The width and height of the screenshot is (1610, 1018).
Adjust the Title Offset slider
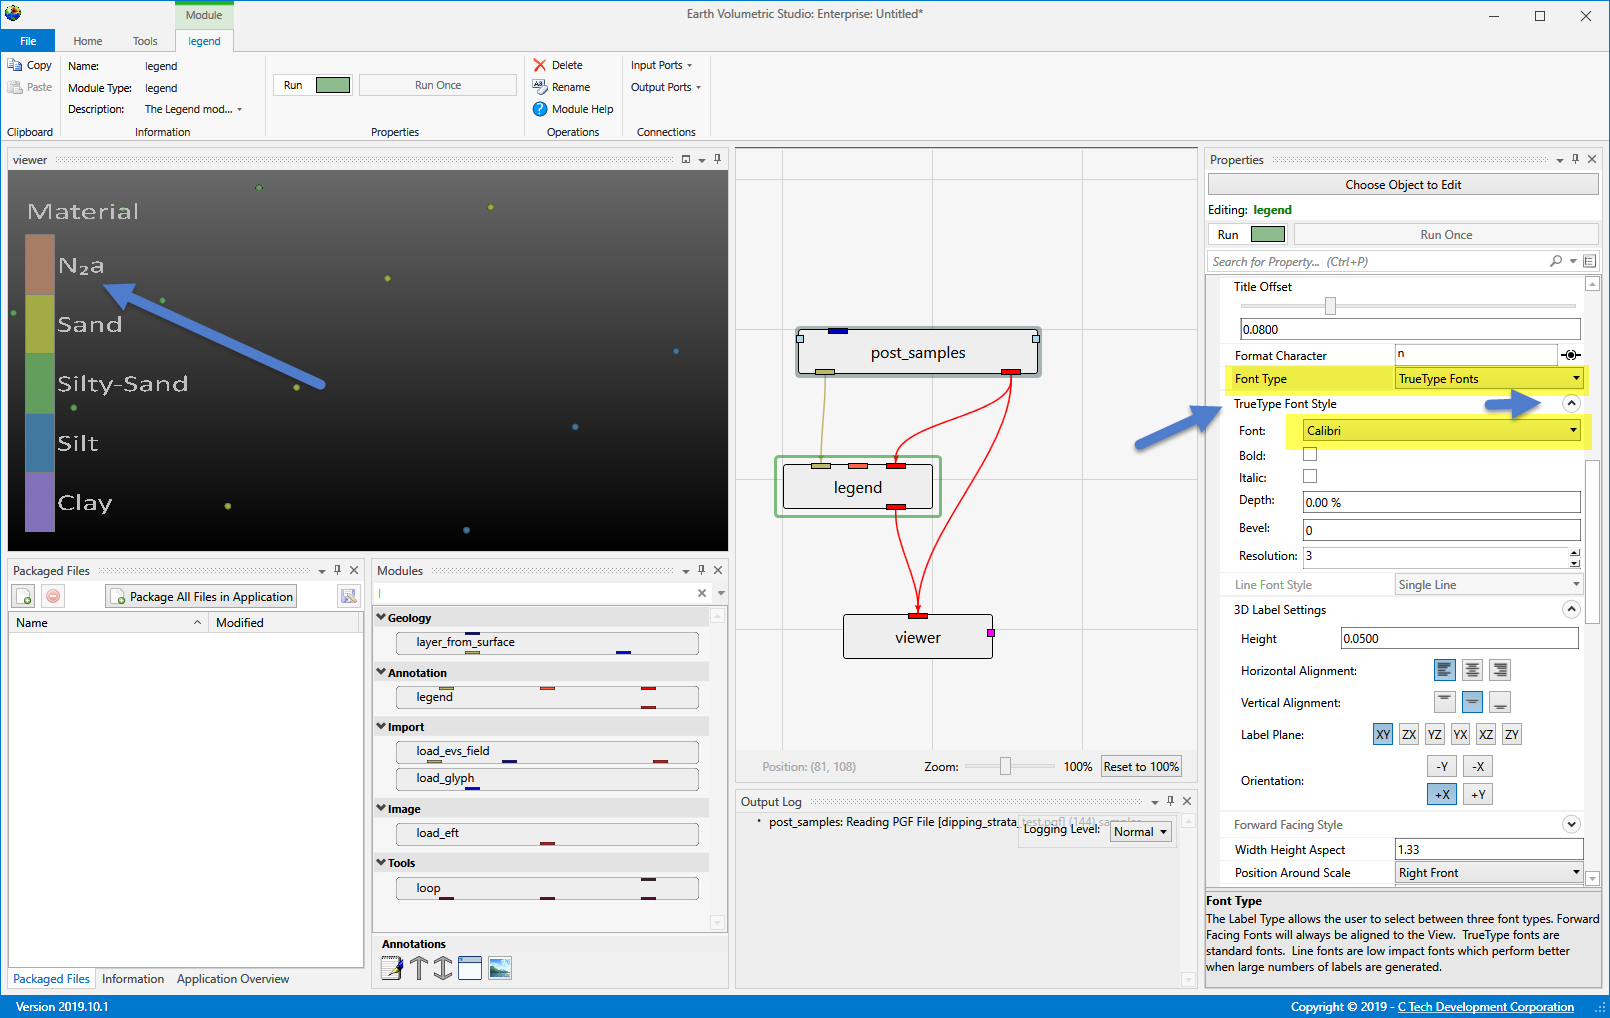click(1330, 306)
